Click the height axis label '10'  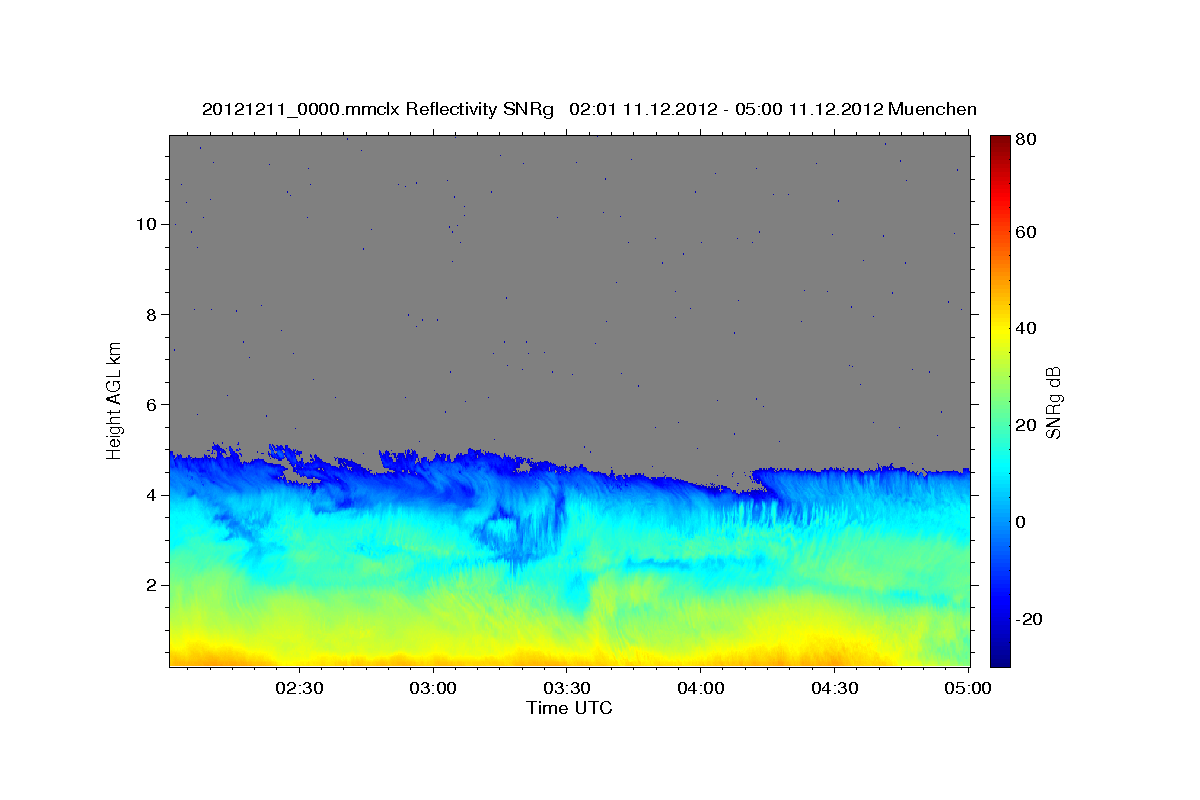147,224
